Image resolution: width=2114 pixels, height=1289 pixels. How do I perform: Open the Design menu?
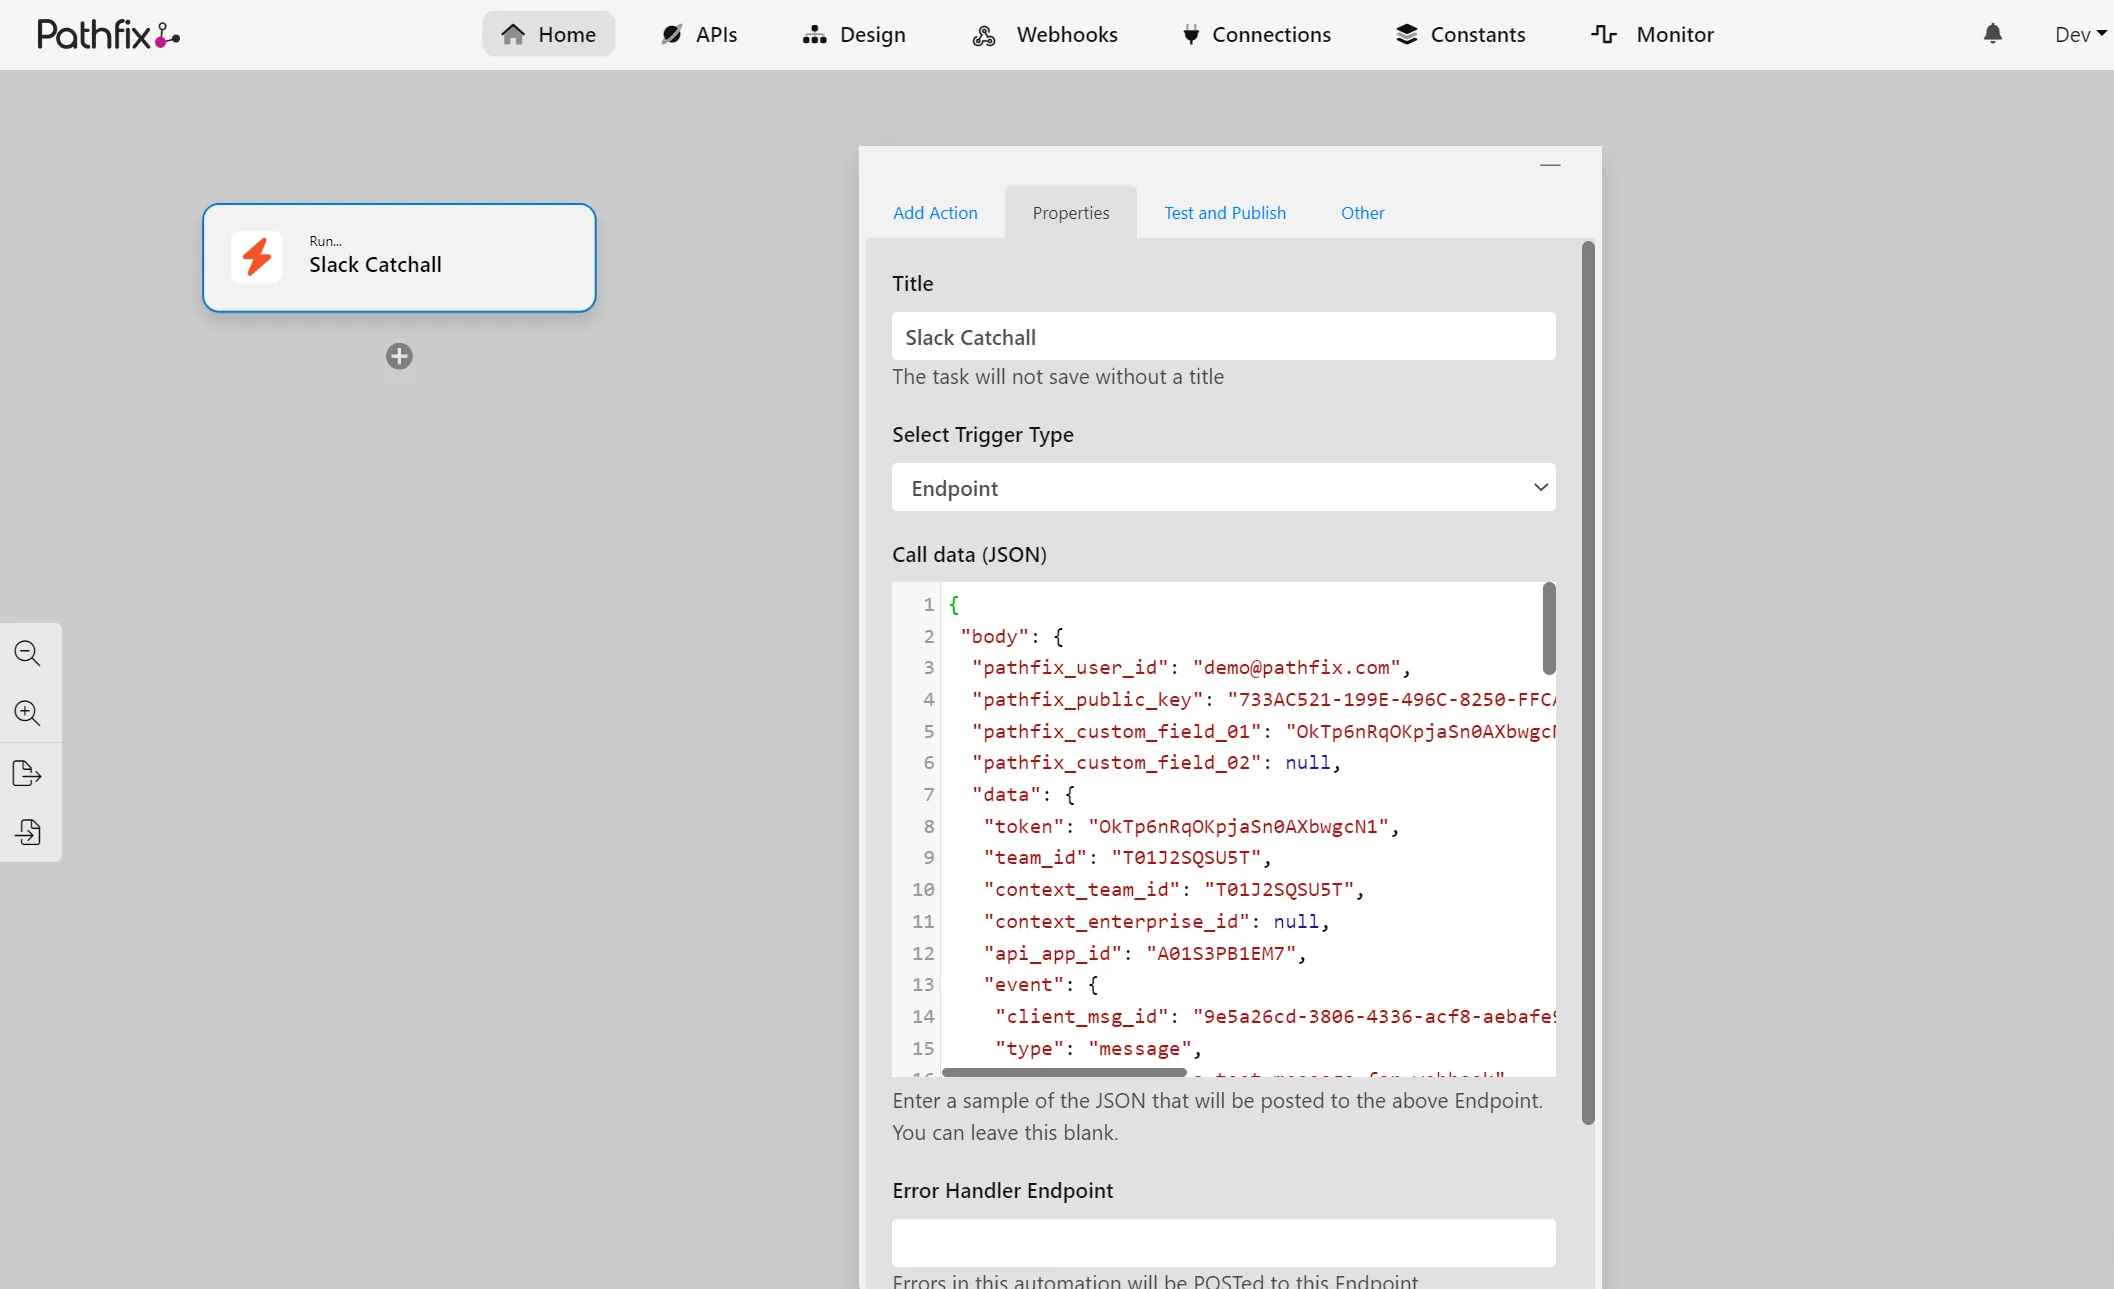[x=854, y=34]
